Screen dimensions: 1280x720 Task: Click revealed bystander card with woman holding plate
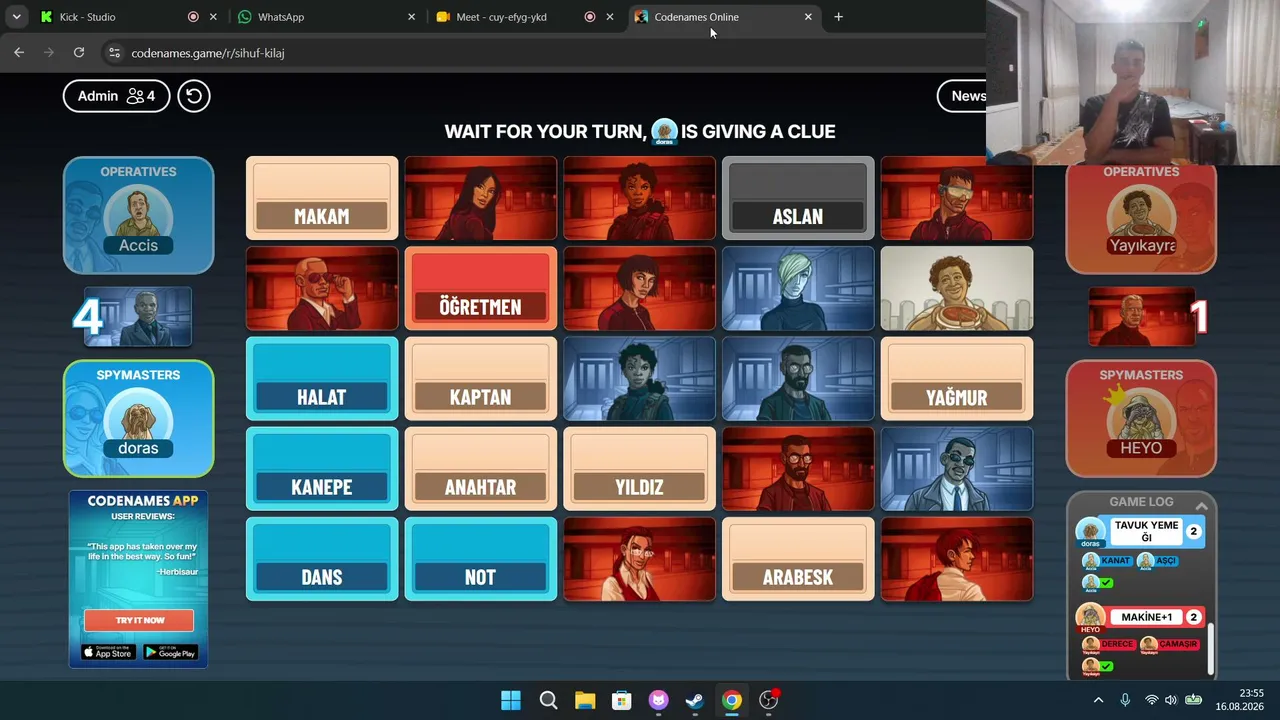tap(957, 289)
